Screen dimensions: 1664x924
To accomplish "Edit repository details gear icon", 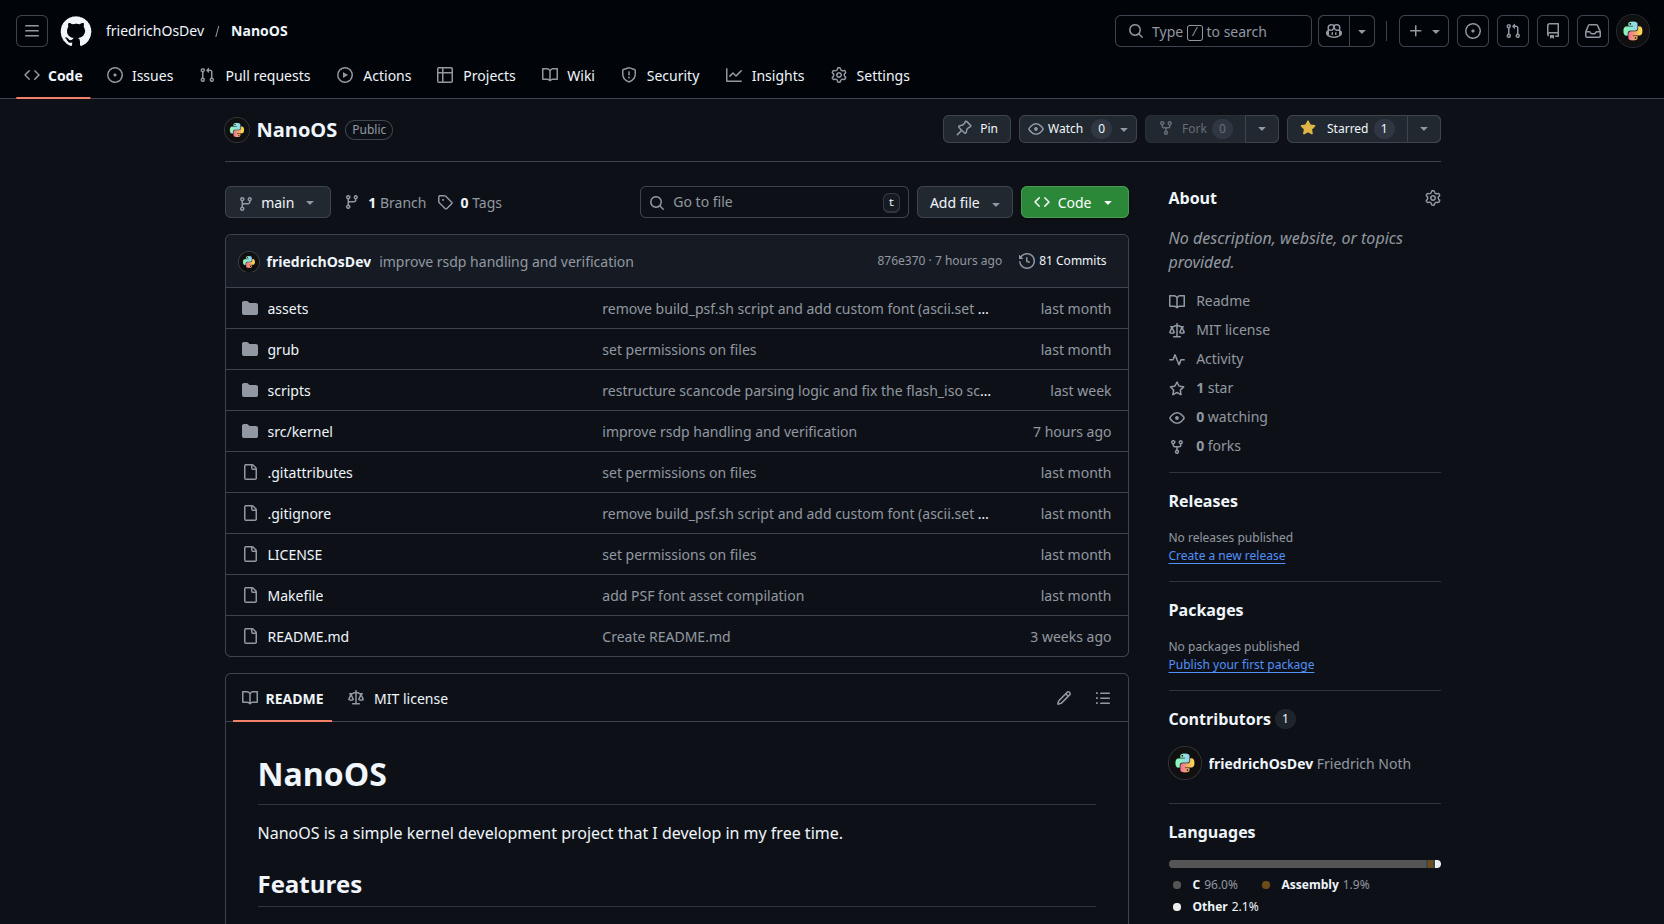I will pos(1433,198).
